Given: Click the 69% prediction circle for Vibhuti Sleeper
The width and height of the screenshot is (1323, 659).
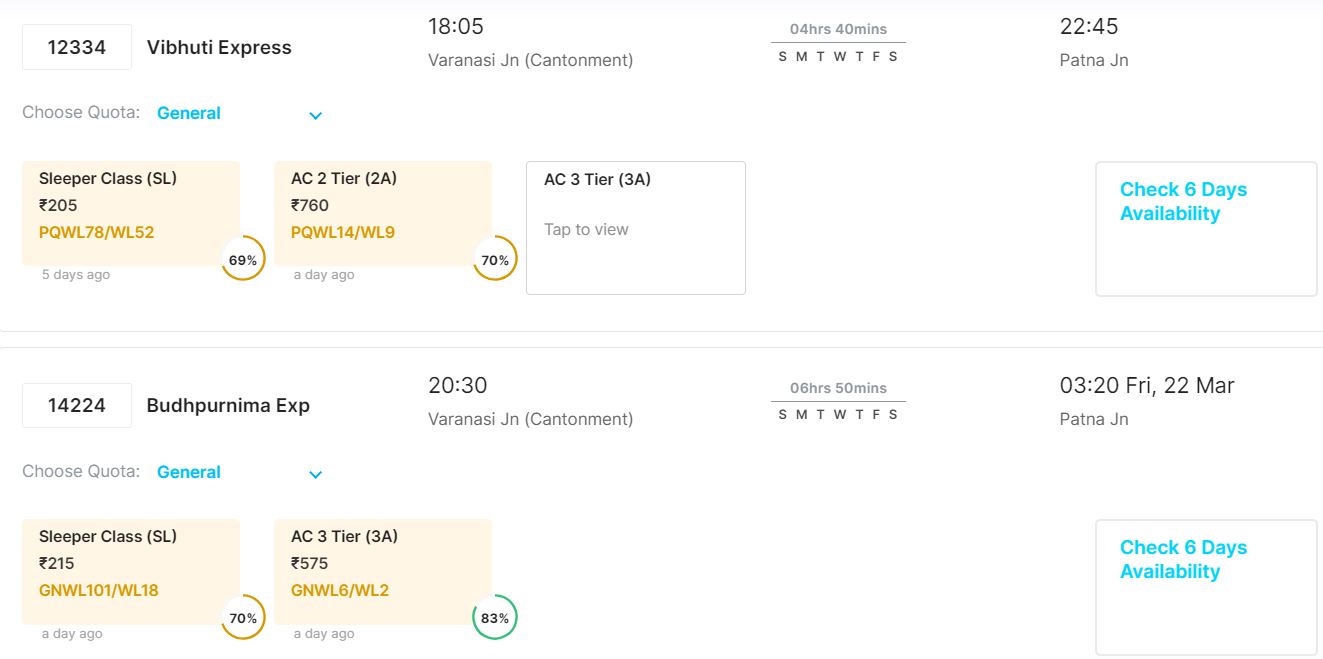Looking at the screenshot, I should point(243,259).
